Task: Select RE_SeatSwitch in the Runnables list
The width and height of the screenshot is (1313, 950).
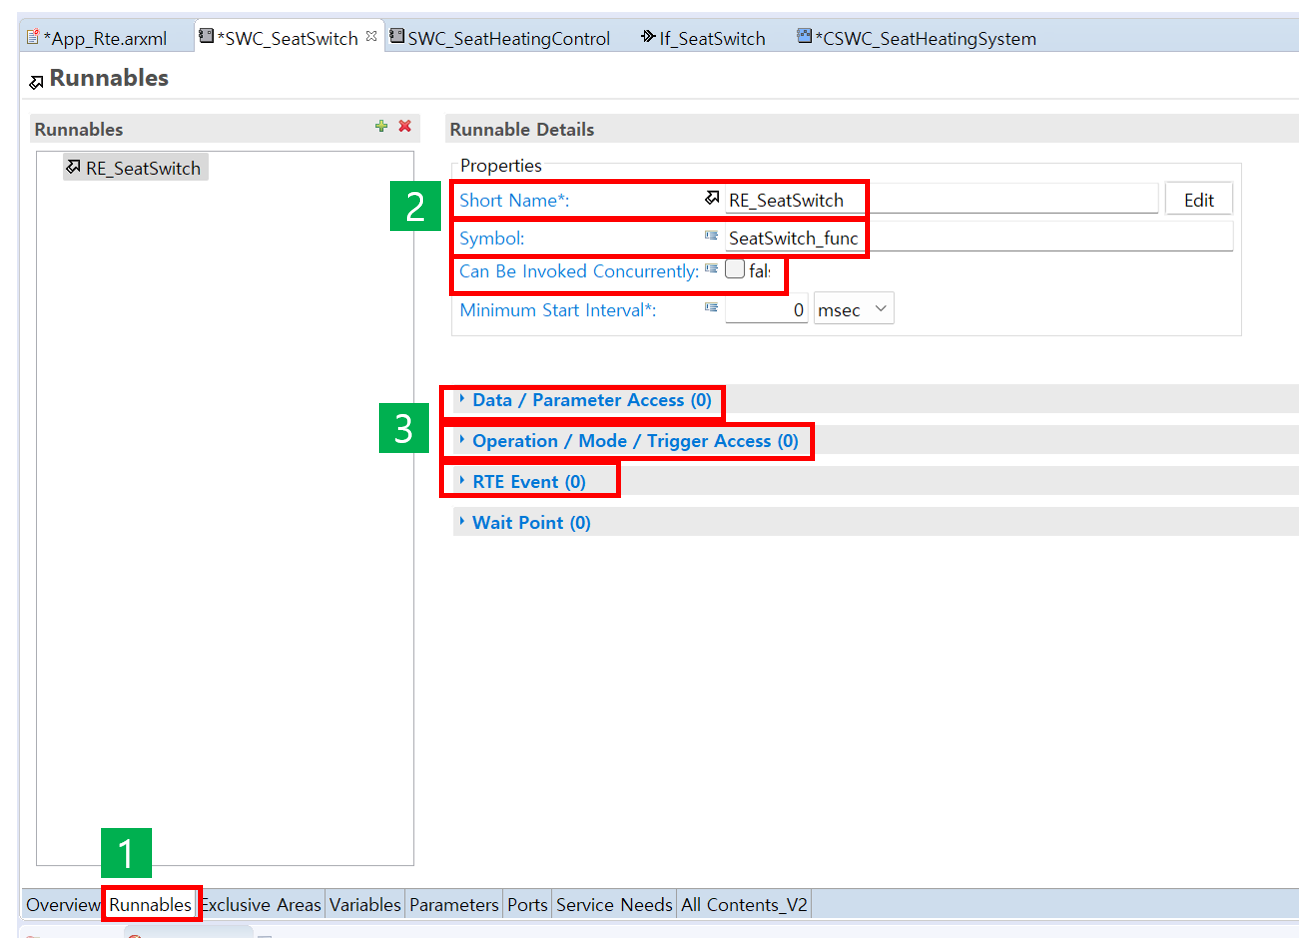Action: (142, 169)
